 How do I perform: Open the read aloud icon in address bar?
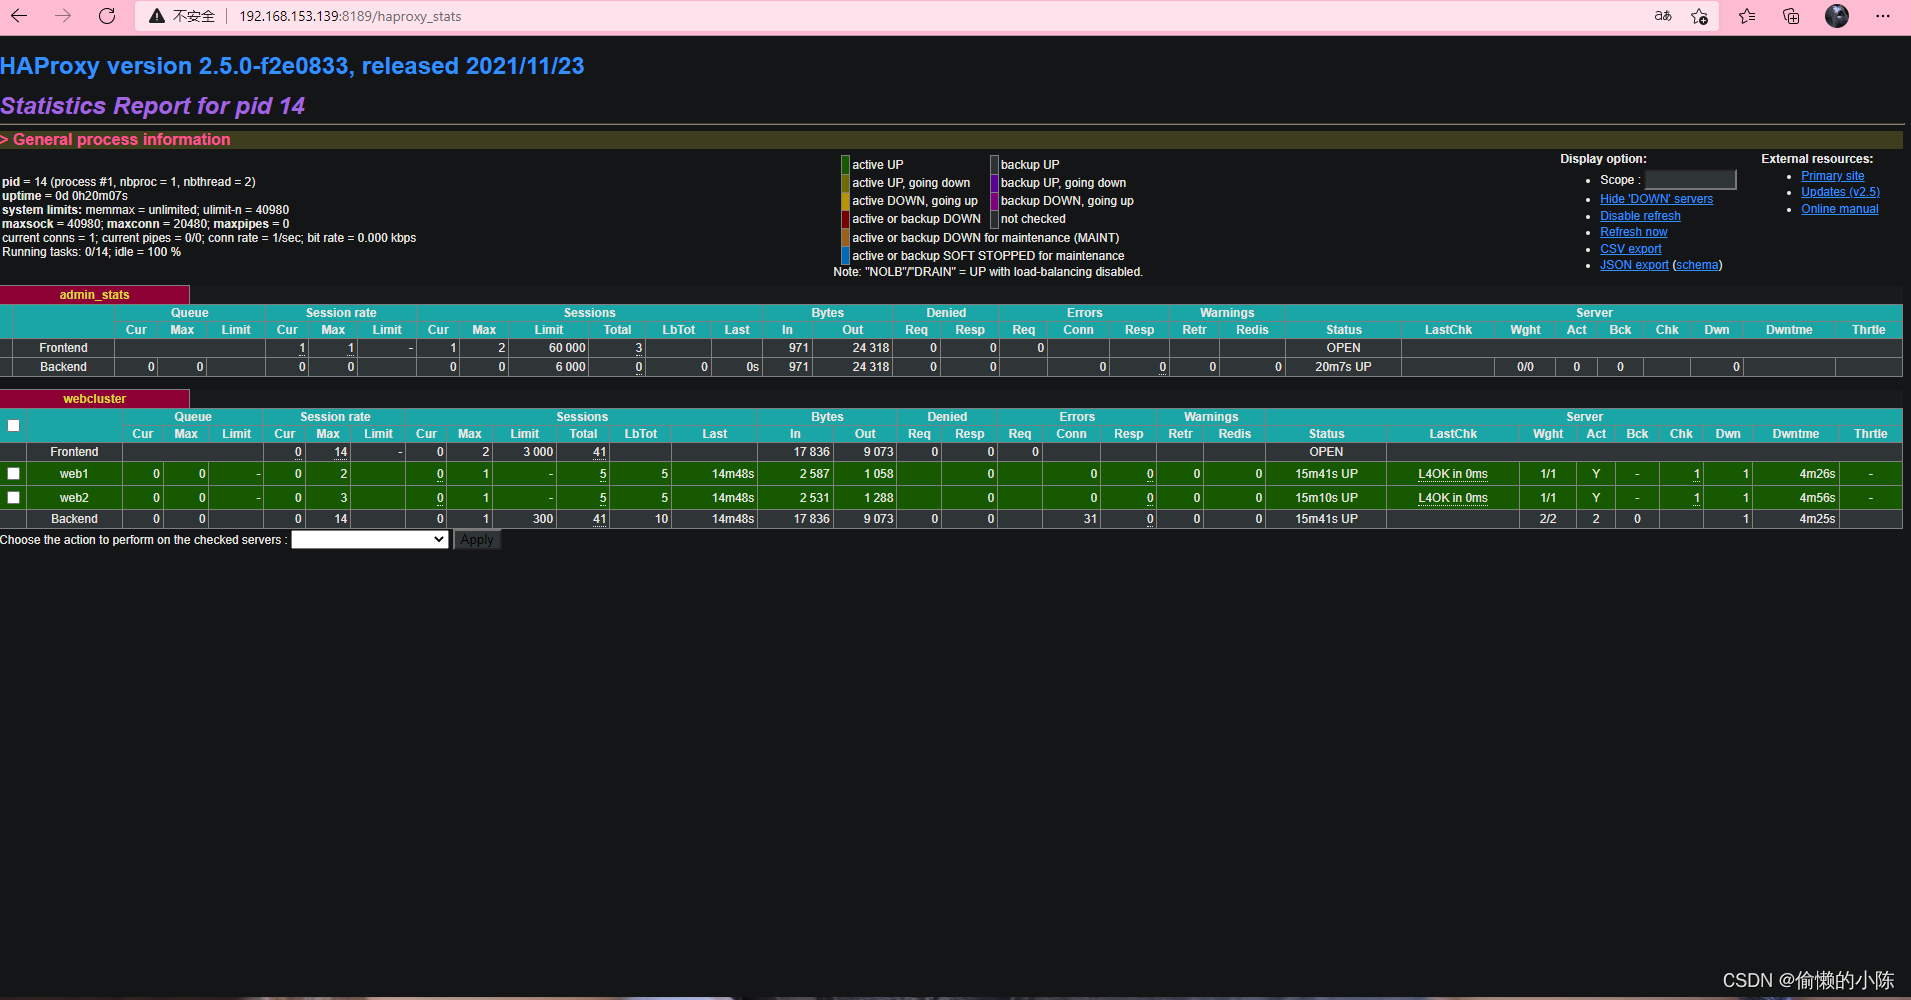(1663, 16)
